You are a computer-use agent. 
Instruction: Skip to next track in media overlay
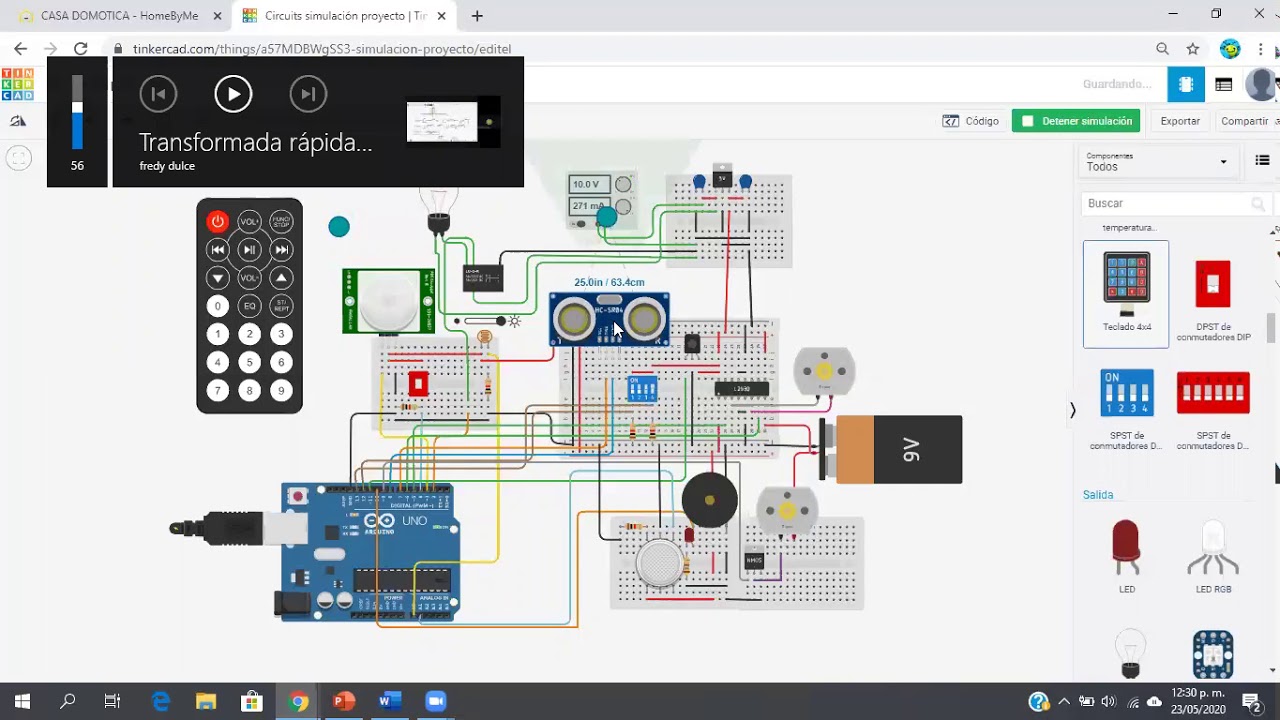308,94
